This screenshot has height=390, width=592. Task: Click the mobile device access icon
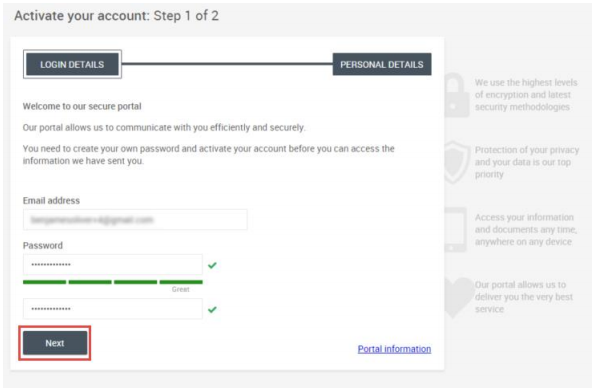coord(456,230)
